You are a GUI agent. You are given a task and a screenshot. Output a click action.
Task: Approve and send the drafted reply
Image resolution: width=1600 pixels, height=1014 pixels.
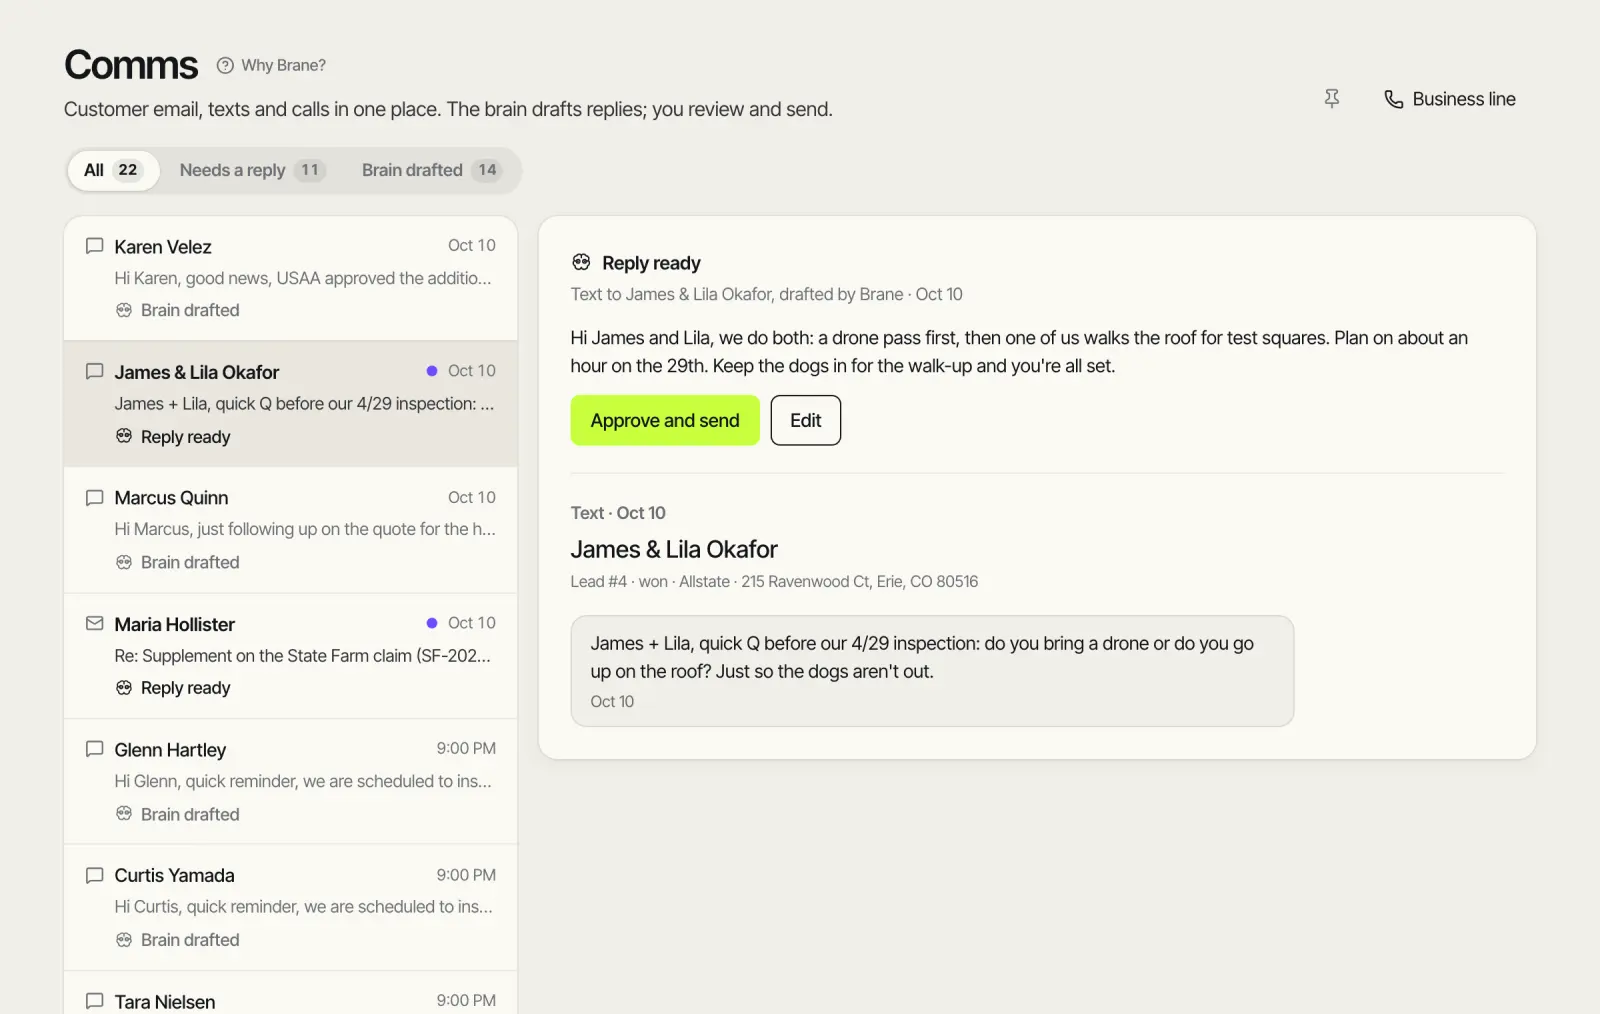[x=665, y=420]
